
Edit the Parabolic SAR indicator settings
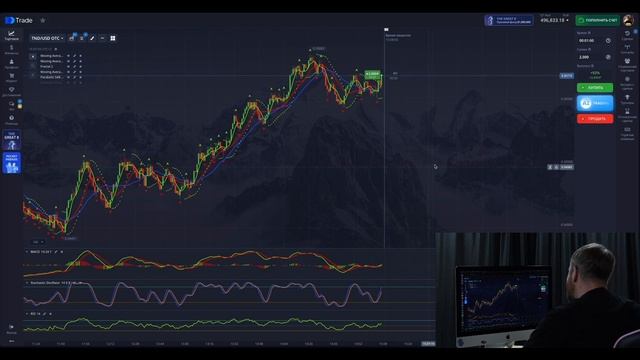point(74,77)
